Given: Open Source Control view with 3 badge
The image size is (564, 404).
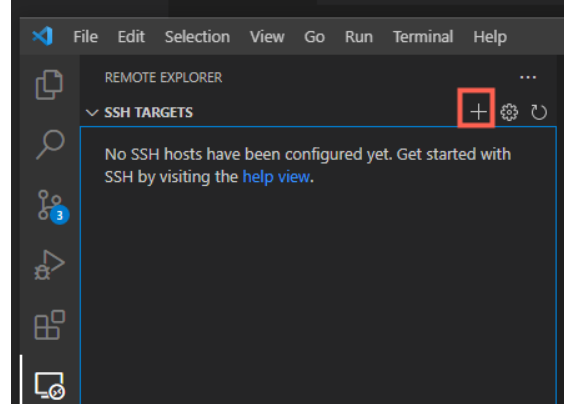Looking at the screenshot, I should (x=53, y=207).
